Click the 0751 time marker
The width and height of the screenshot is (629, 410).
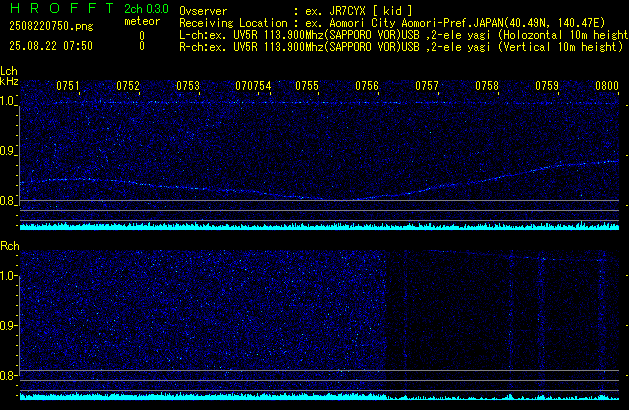pos(68,86)
